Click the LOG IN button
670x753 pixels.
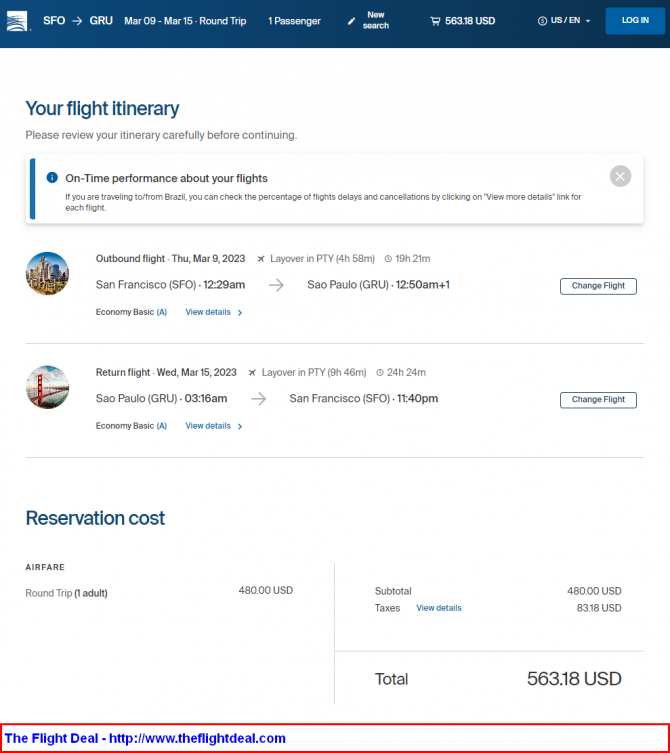[635, 20]
